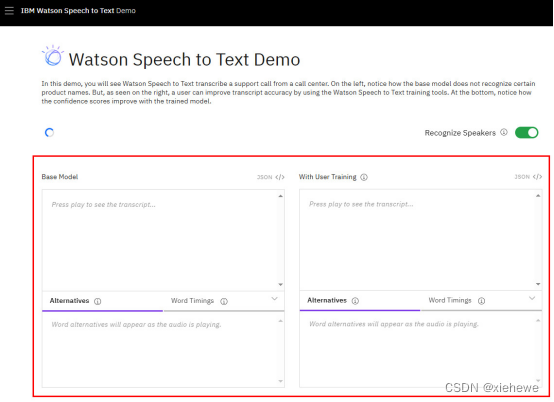Click the Recognize Speakers info icon
This screenshot has width=554, height=402.
click(504, 132)
